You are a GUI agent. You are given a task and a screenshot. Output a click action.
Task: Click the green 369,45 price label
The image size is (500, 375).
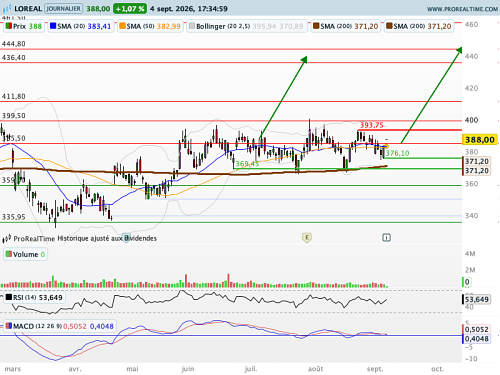coord(247,164)
